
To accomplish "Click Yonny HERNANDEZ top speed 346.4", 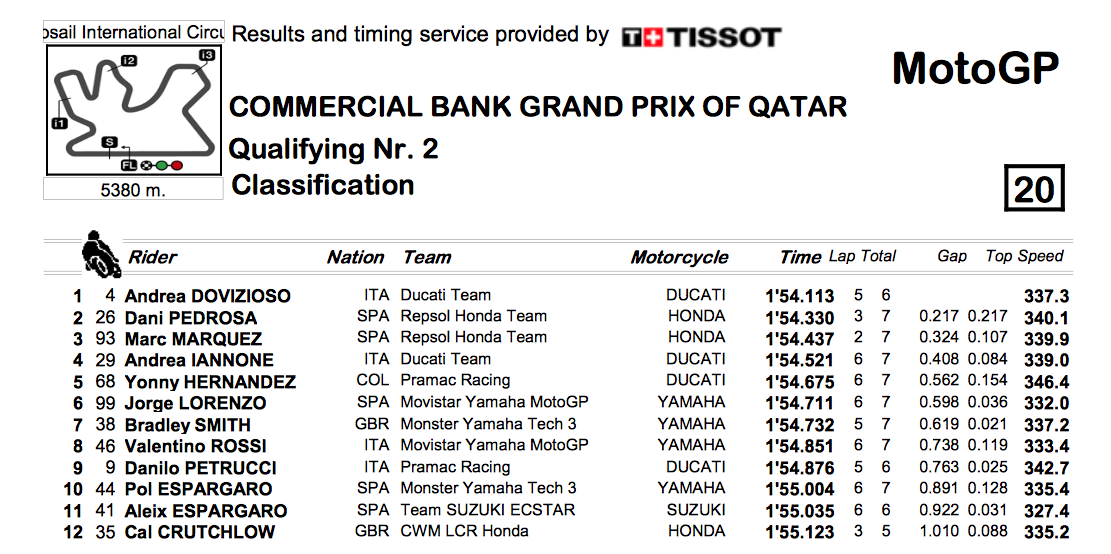I will tap(1047, 383).
